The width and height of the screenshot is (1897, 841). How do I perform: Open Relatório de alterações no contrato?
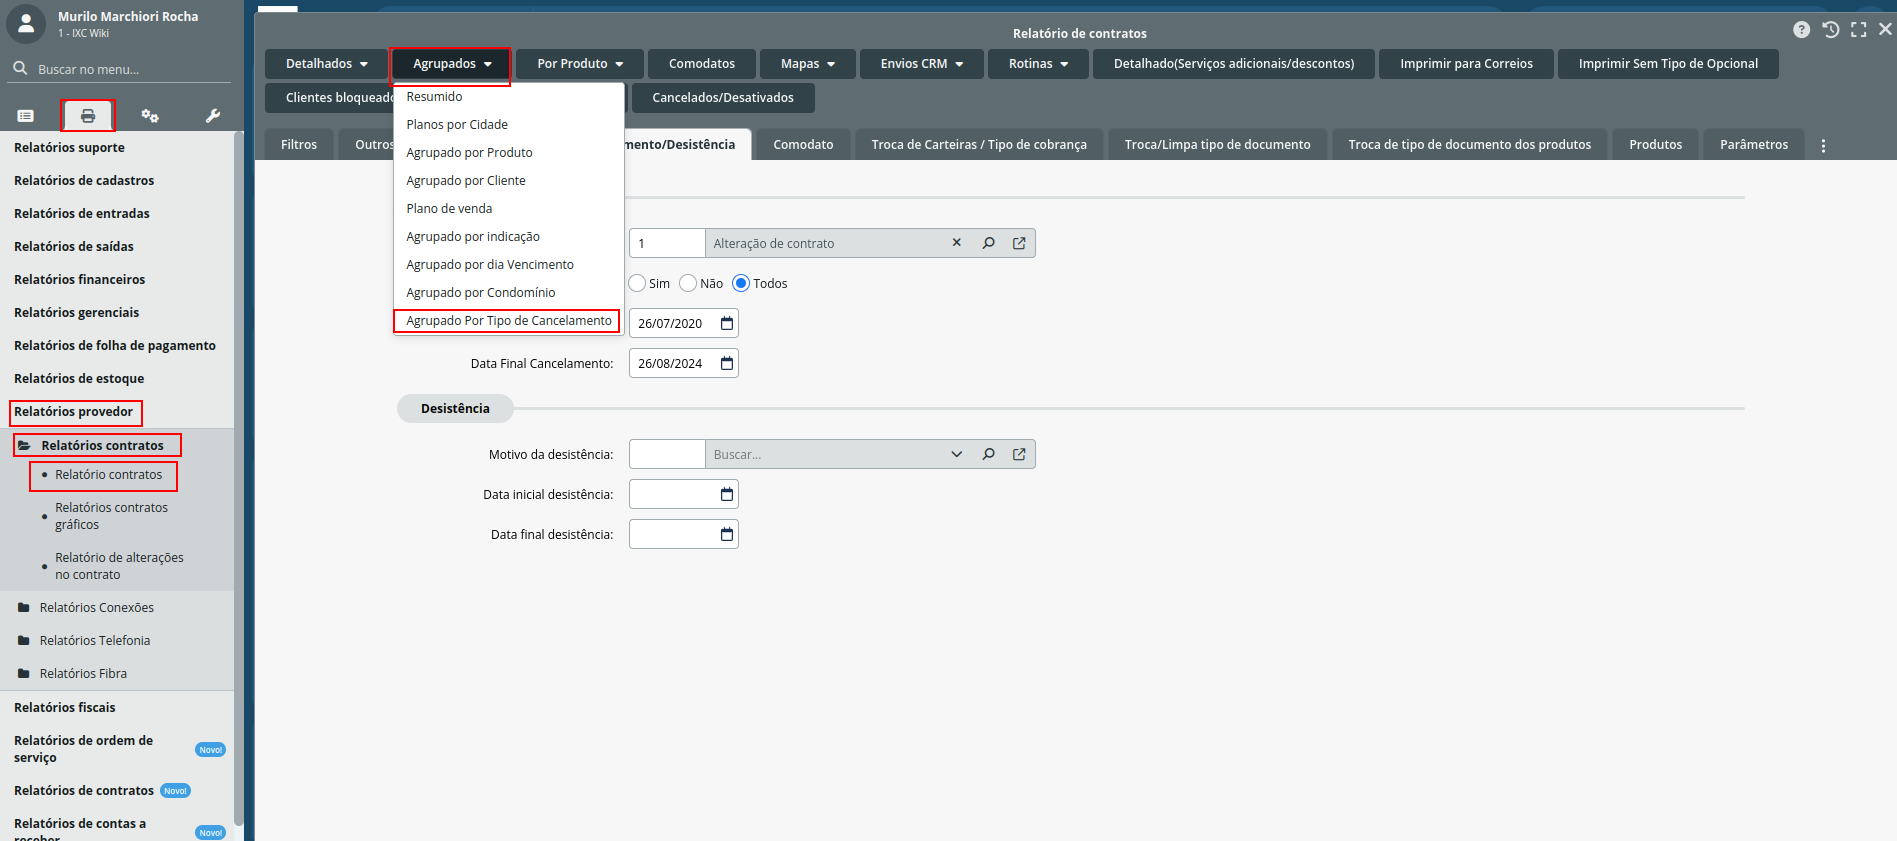point(119,566)
